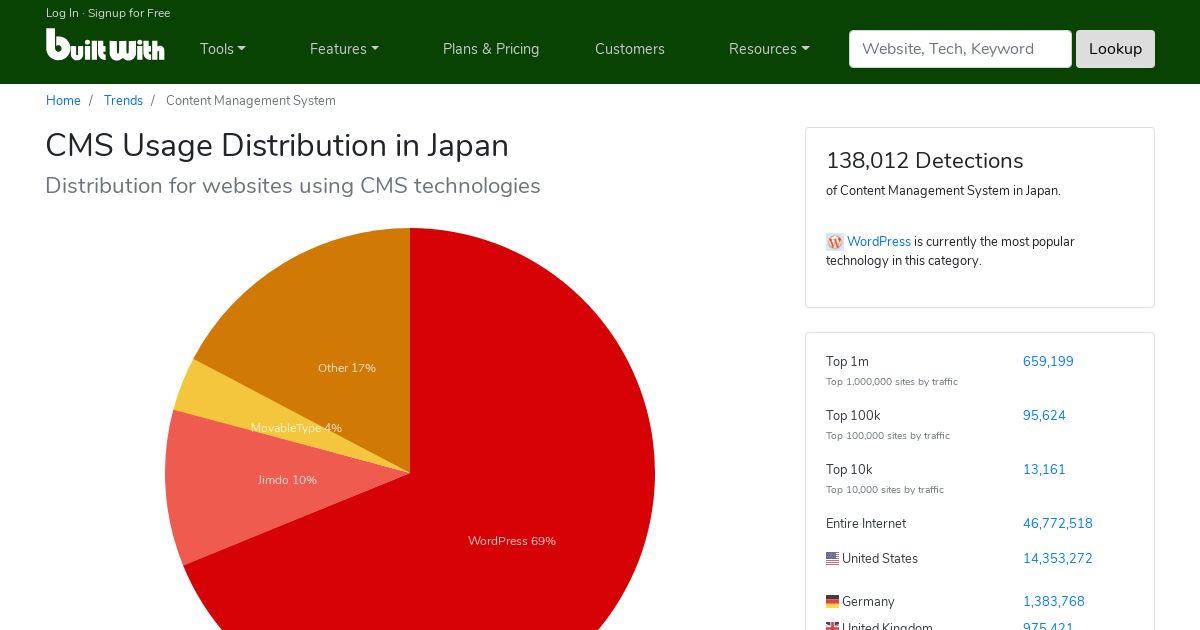The image size is (1200, 630).
Task: Open the Trends breadcrumb link
Action: (123, 101)
